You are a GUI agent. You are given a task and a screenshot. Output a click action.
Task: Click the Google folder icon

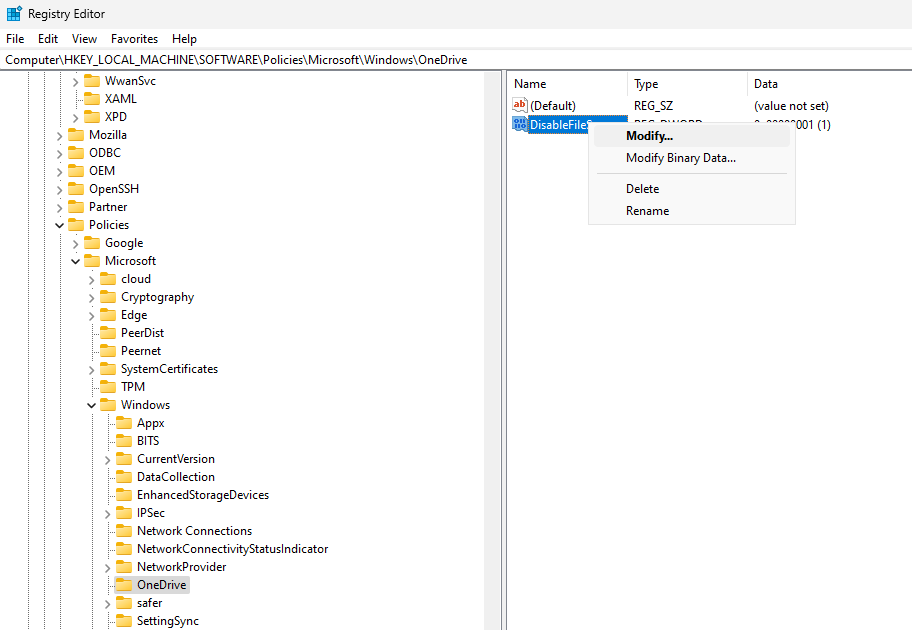(92, 243)
